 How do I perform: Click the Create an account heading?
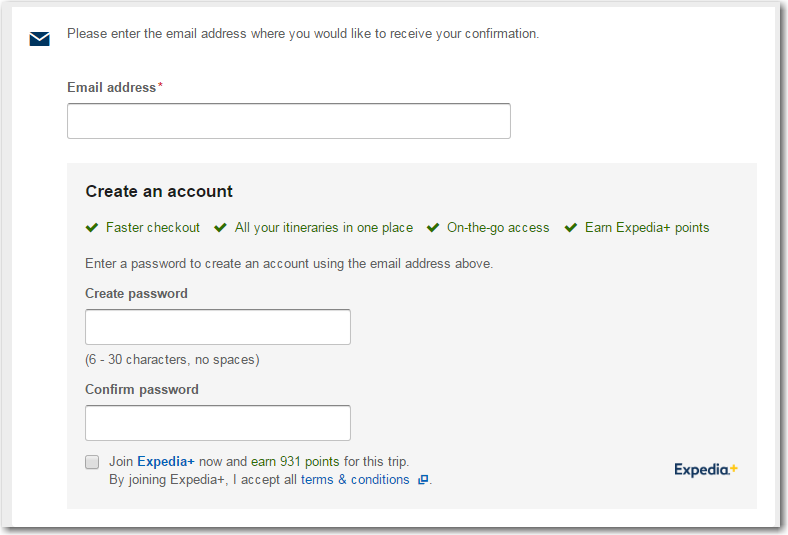[x=159, y=191]
